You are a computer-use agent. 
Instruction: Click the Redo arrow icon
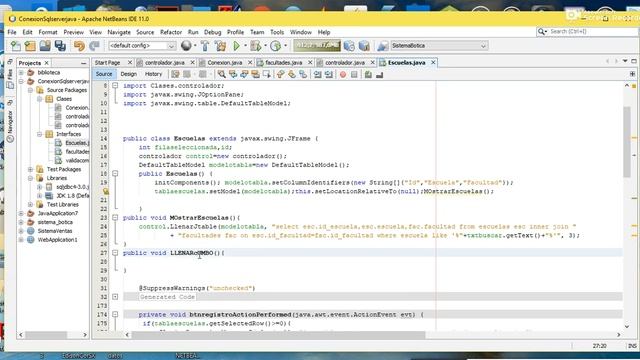coord(94,46)
